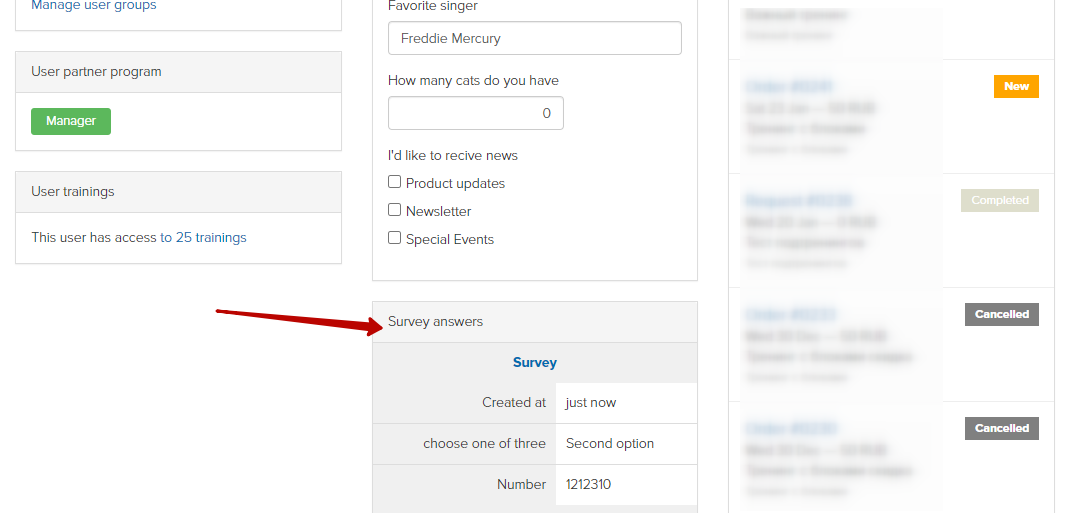
Task: Click the Survey answers panel header
Action: pyautogui.click(x=535, y=322)
